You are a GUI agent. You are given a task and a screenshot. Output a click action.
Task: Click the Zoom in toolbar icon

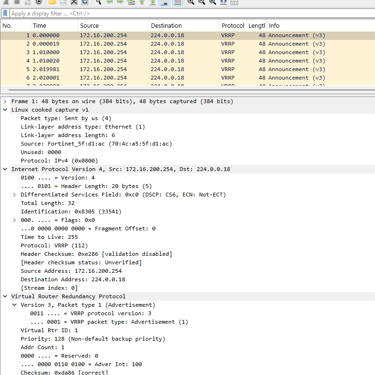pos(190,2)
